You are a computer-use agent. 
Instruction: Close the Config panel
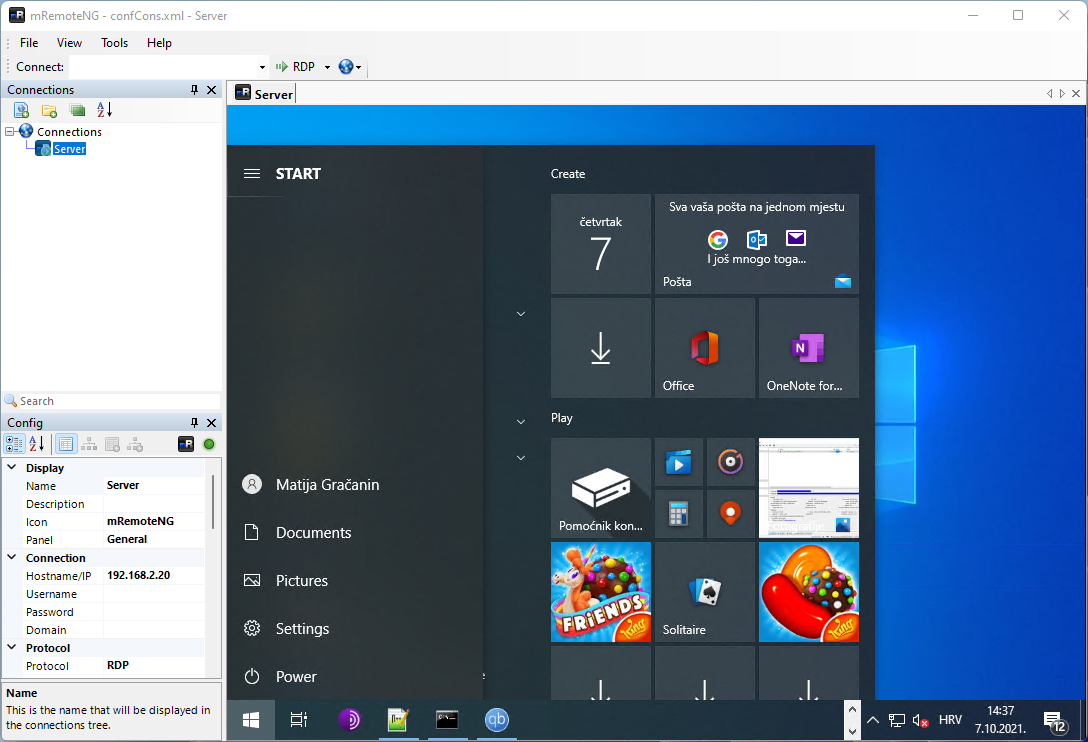pyautogui.click(x=212, y=423)
